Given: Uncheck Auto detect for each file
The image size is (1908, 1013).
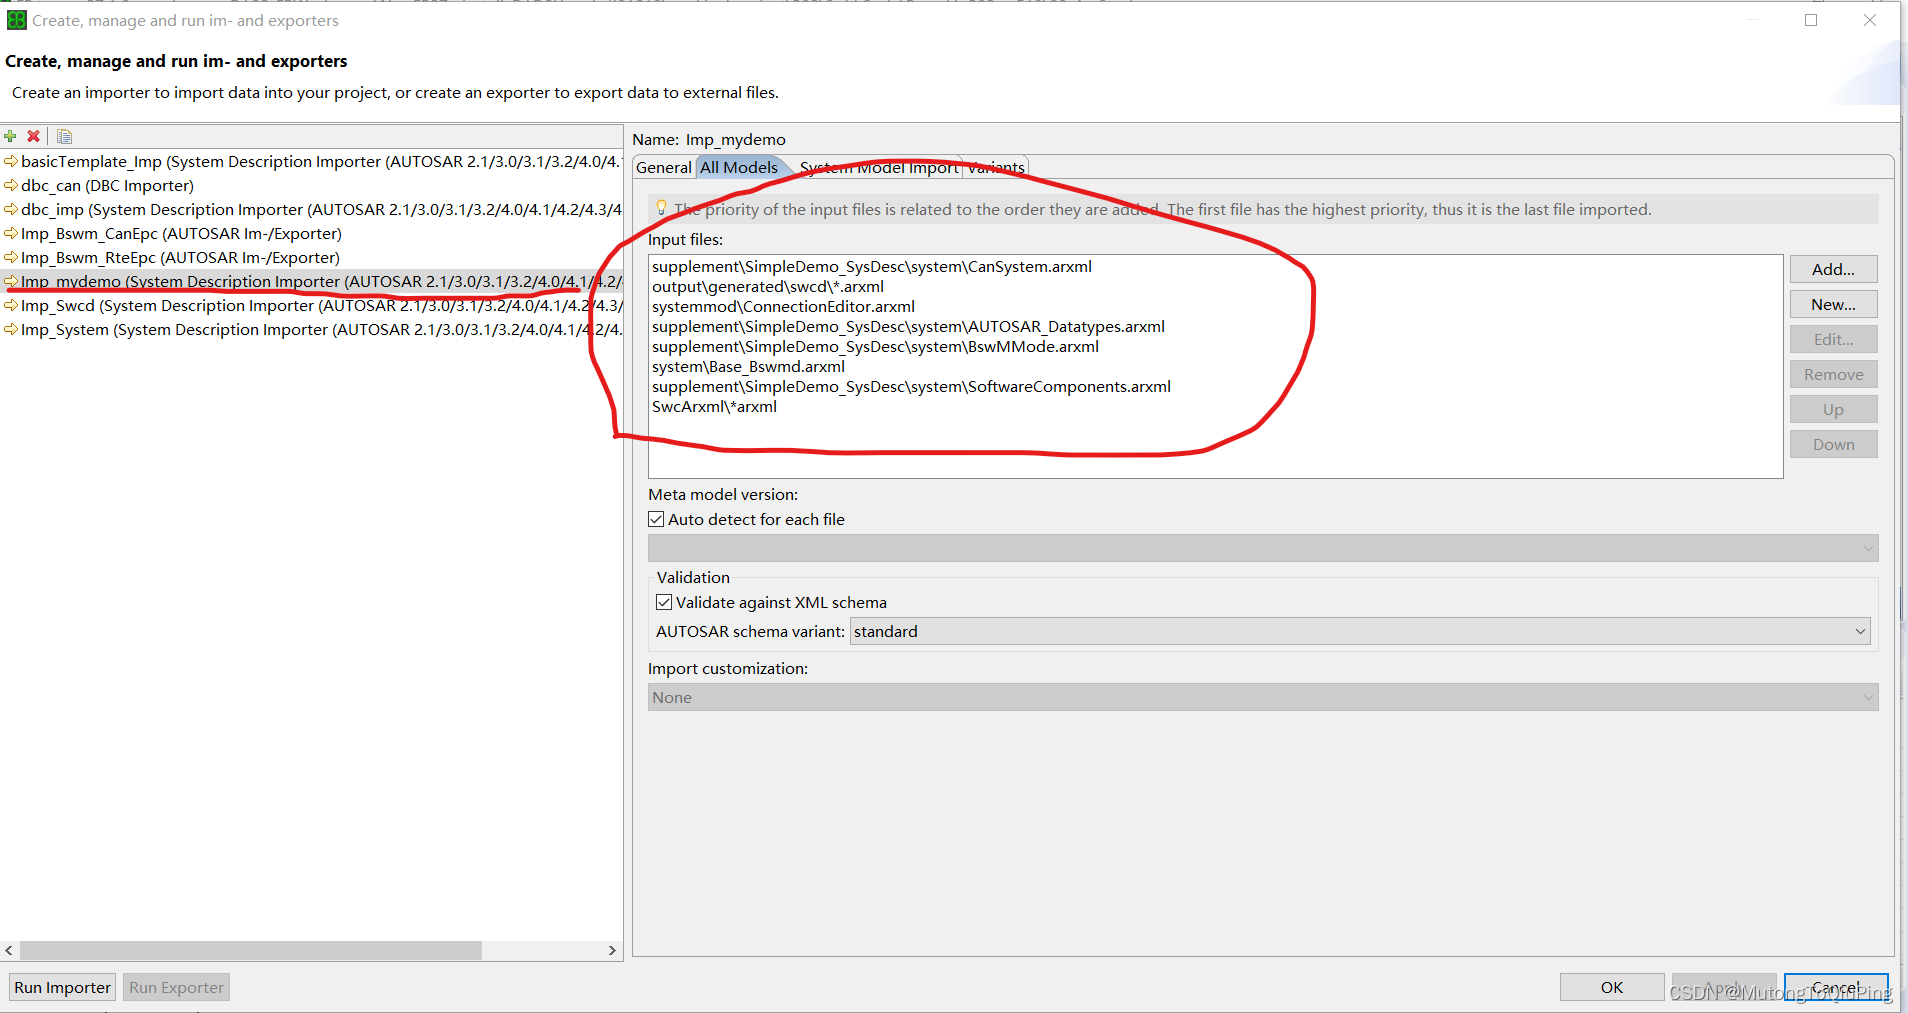Looking at the screenshot, I should click(657, 518).
